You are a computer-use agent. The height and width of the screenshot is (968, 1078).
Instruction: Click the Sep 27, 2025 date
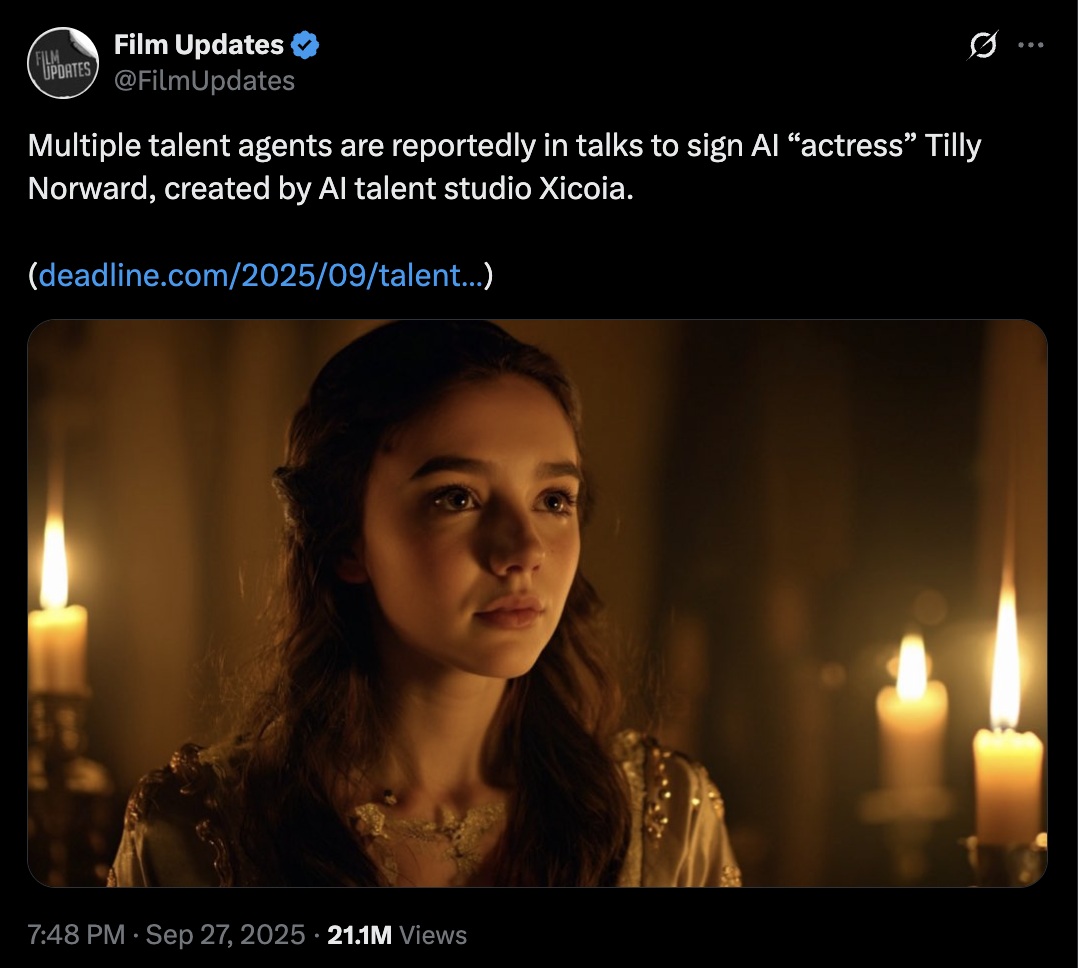[x=225, y=935]
